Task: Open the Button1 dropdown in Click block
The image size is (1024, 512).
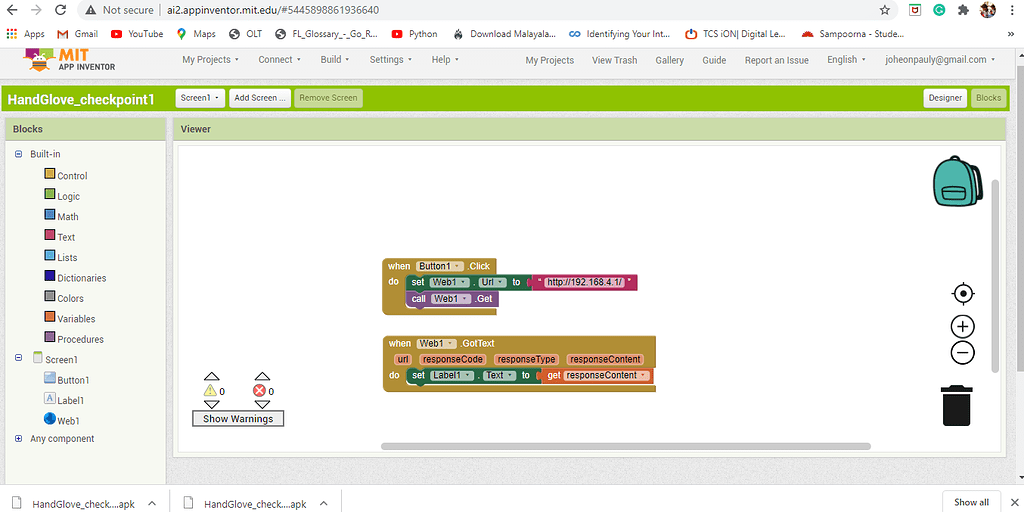Action: 441,266
